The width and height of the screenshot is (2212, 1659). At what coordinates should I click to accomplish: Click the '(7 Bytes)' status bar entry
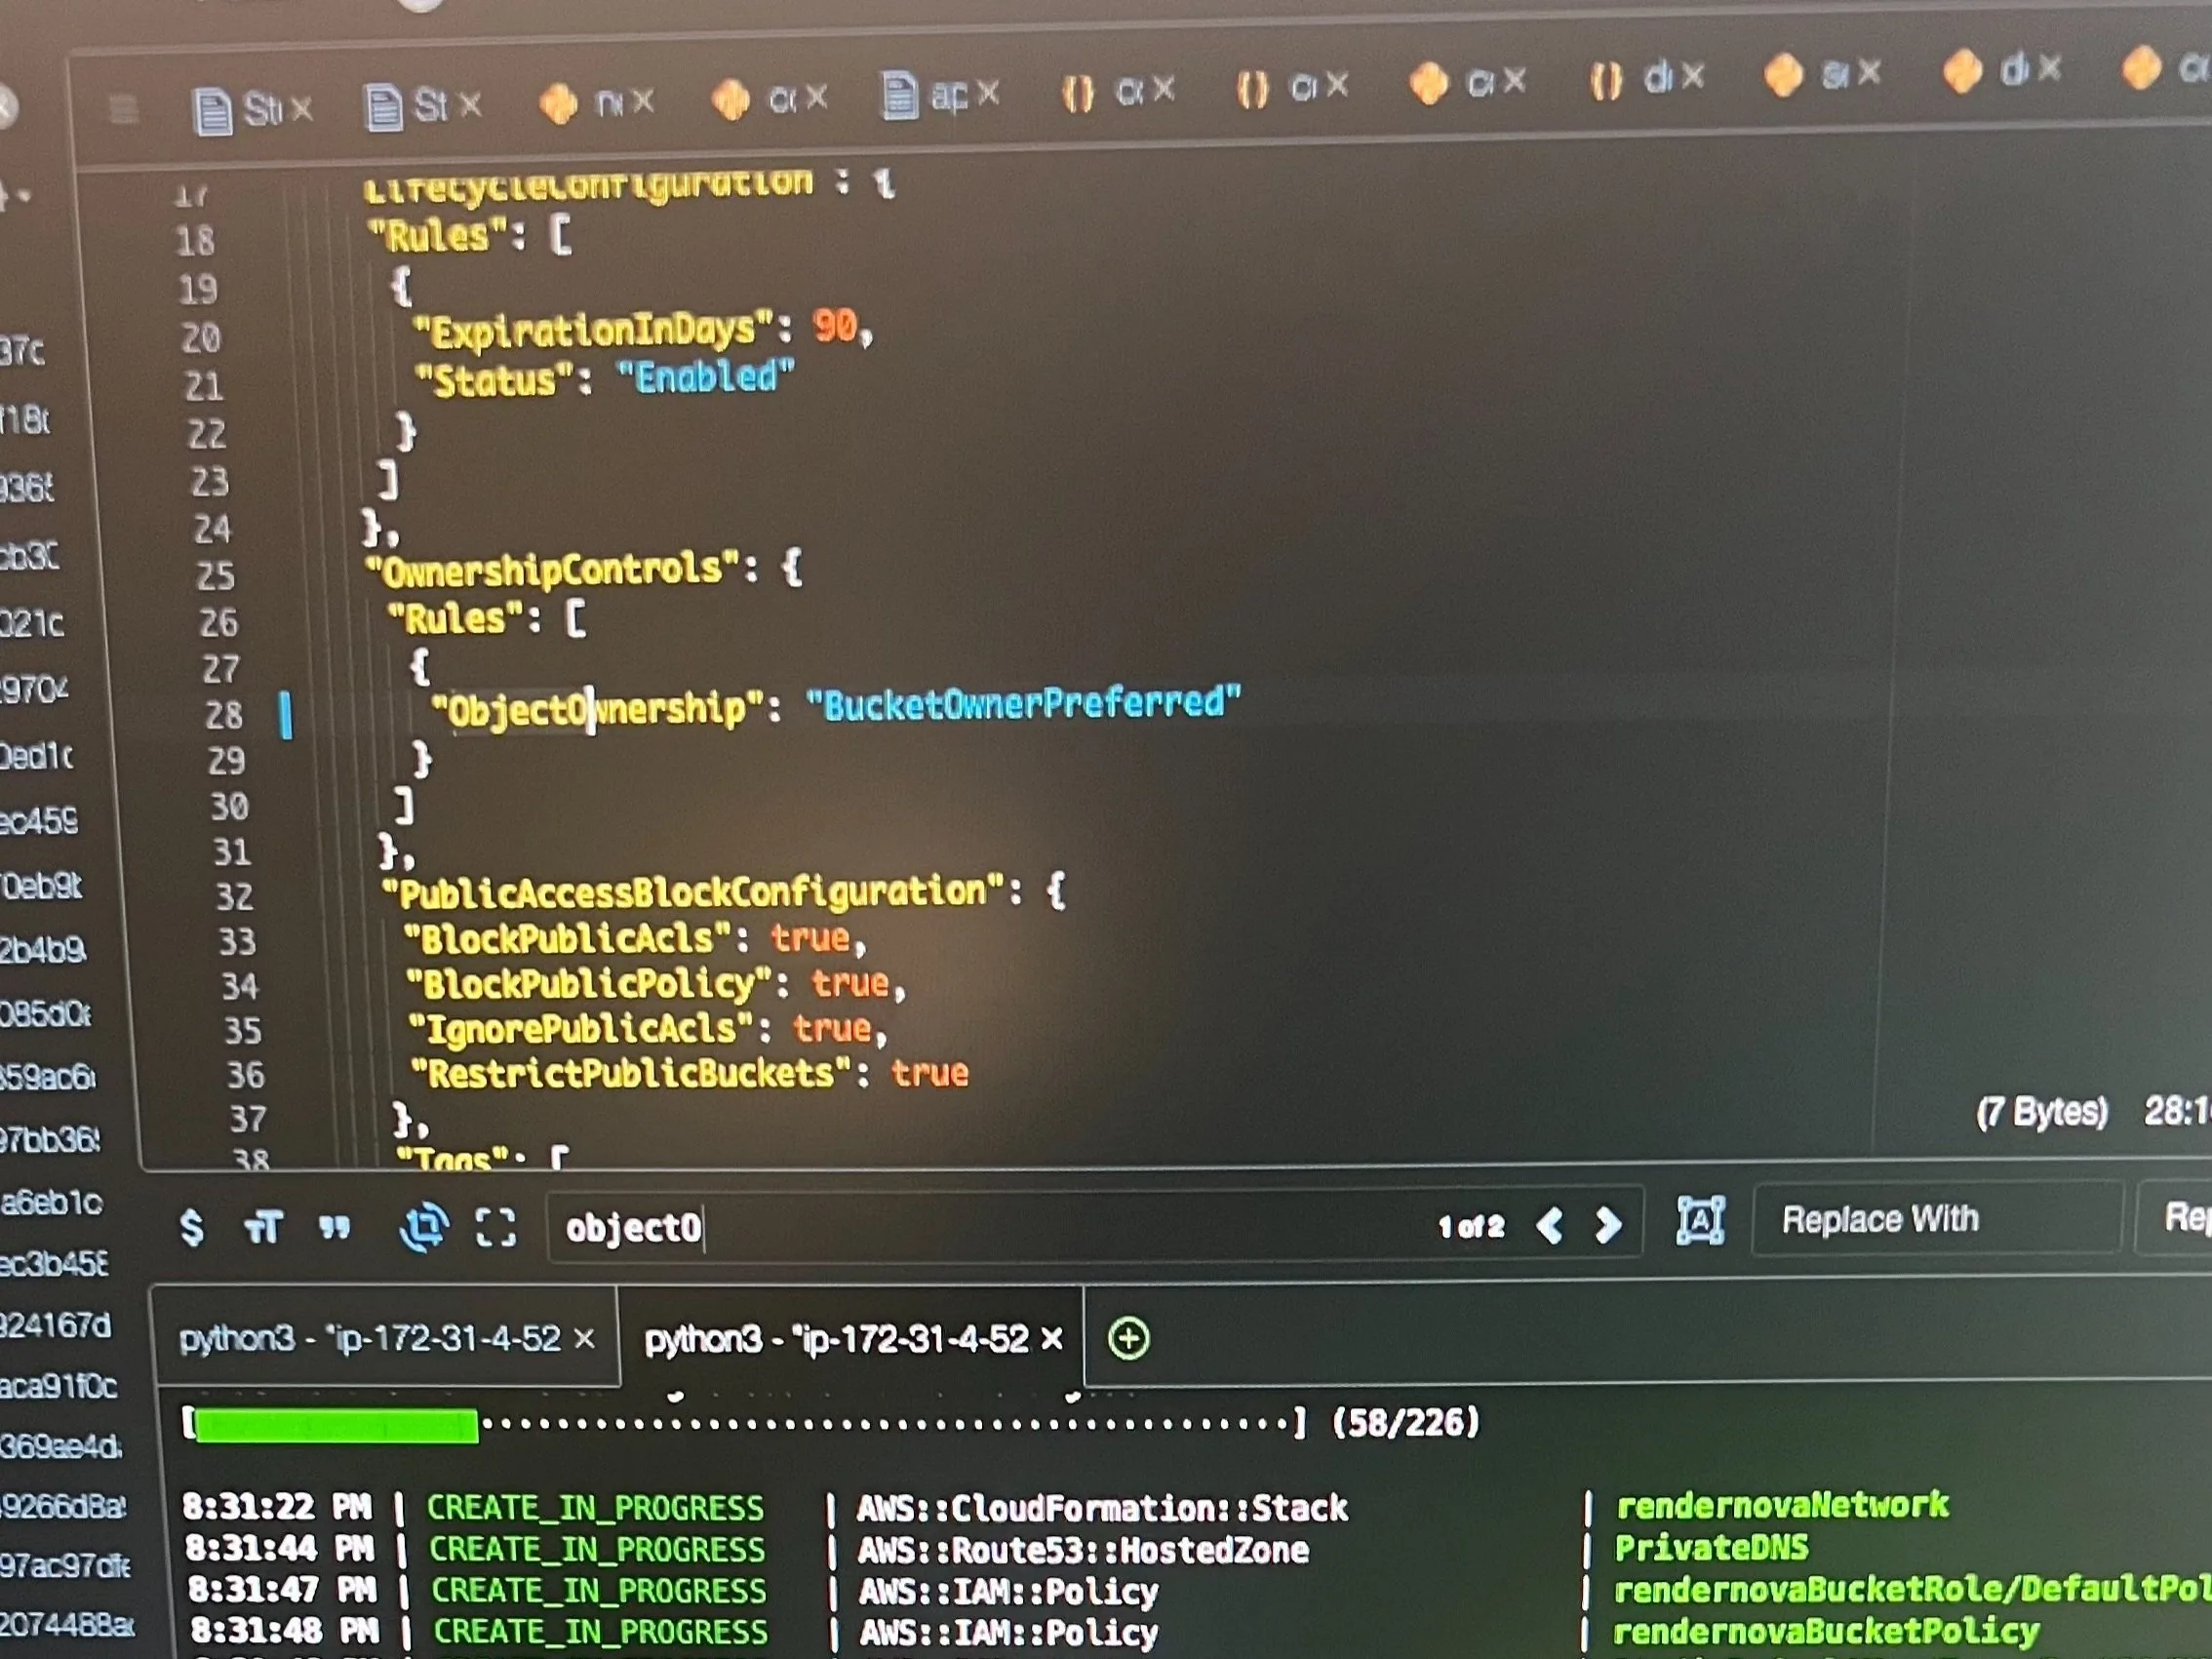tap(2042, 1111)
